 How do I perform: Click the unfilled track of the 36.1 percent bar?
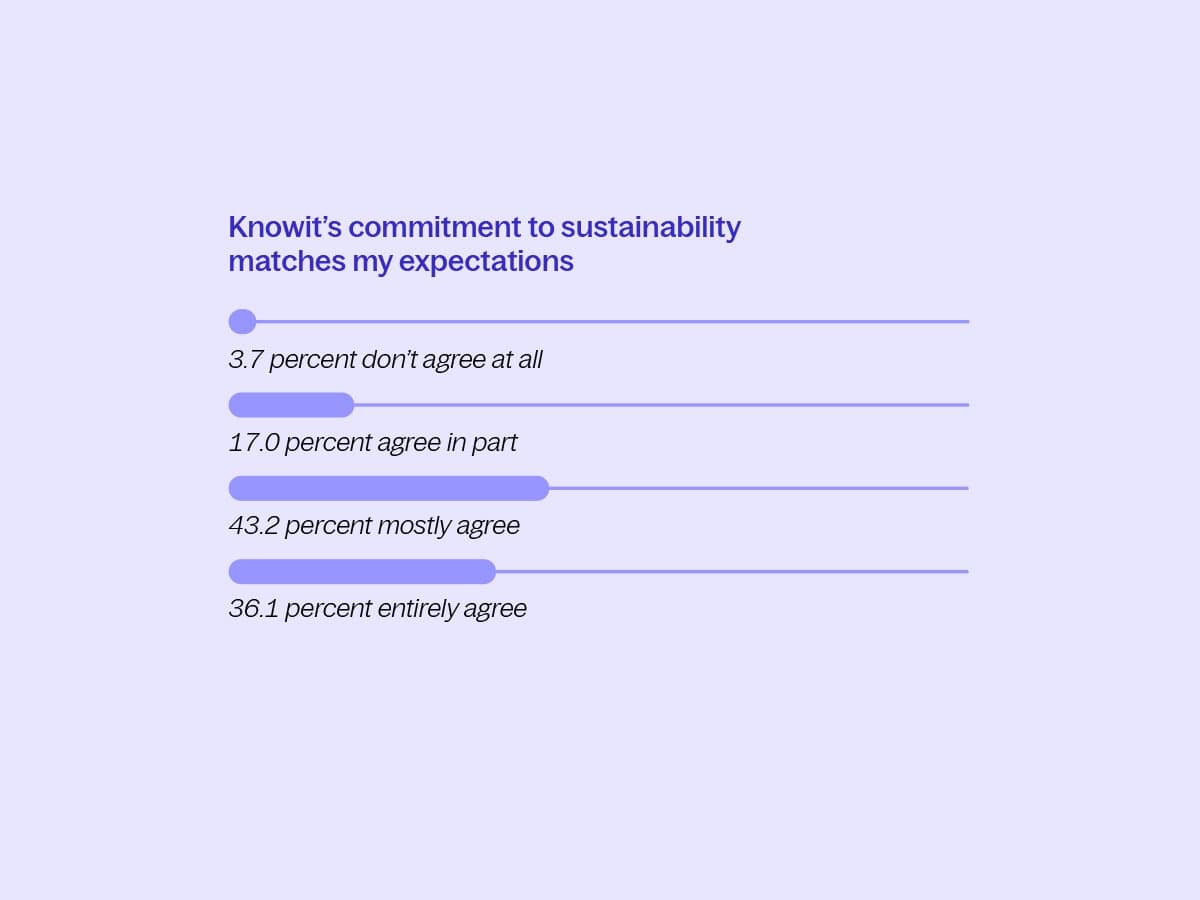(x=732, y=571)
